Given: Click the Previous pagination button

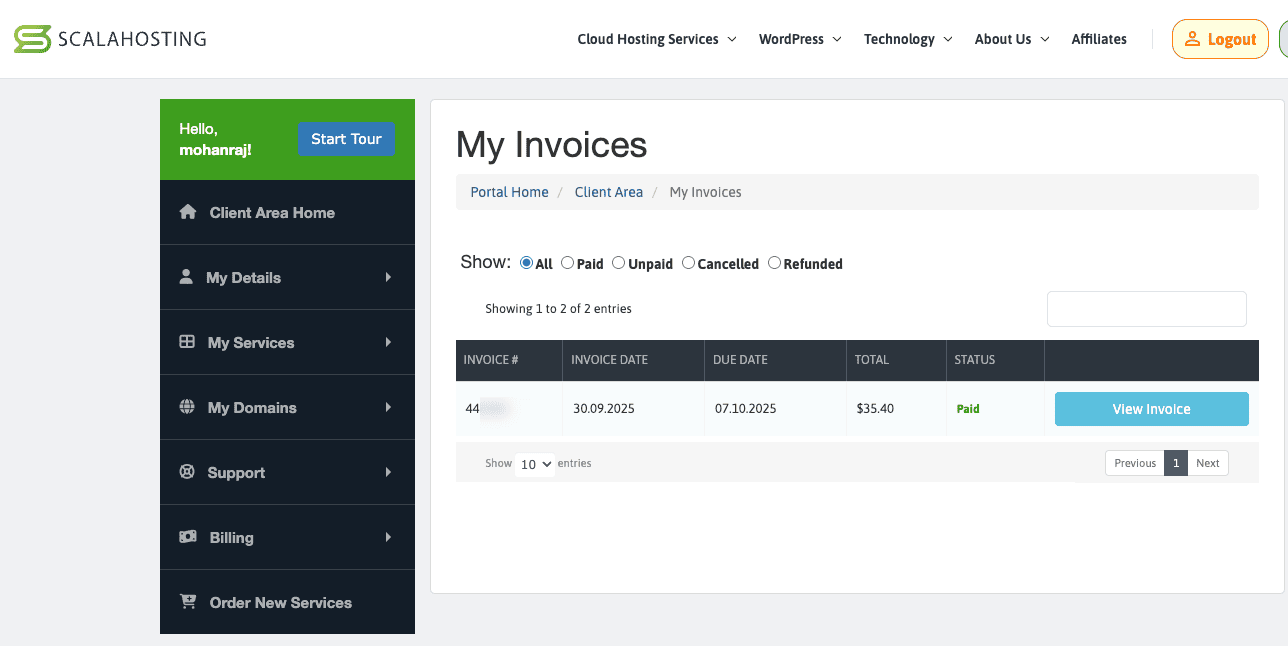Looking at the screenshot, I should [x=1135, y=463].
